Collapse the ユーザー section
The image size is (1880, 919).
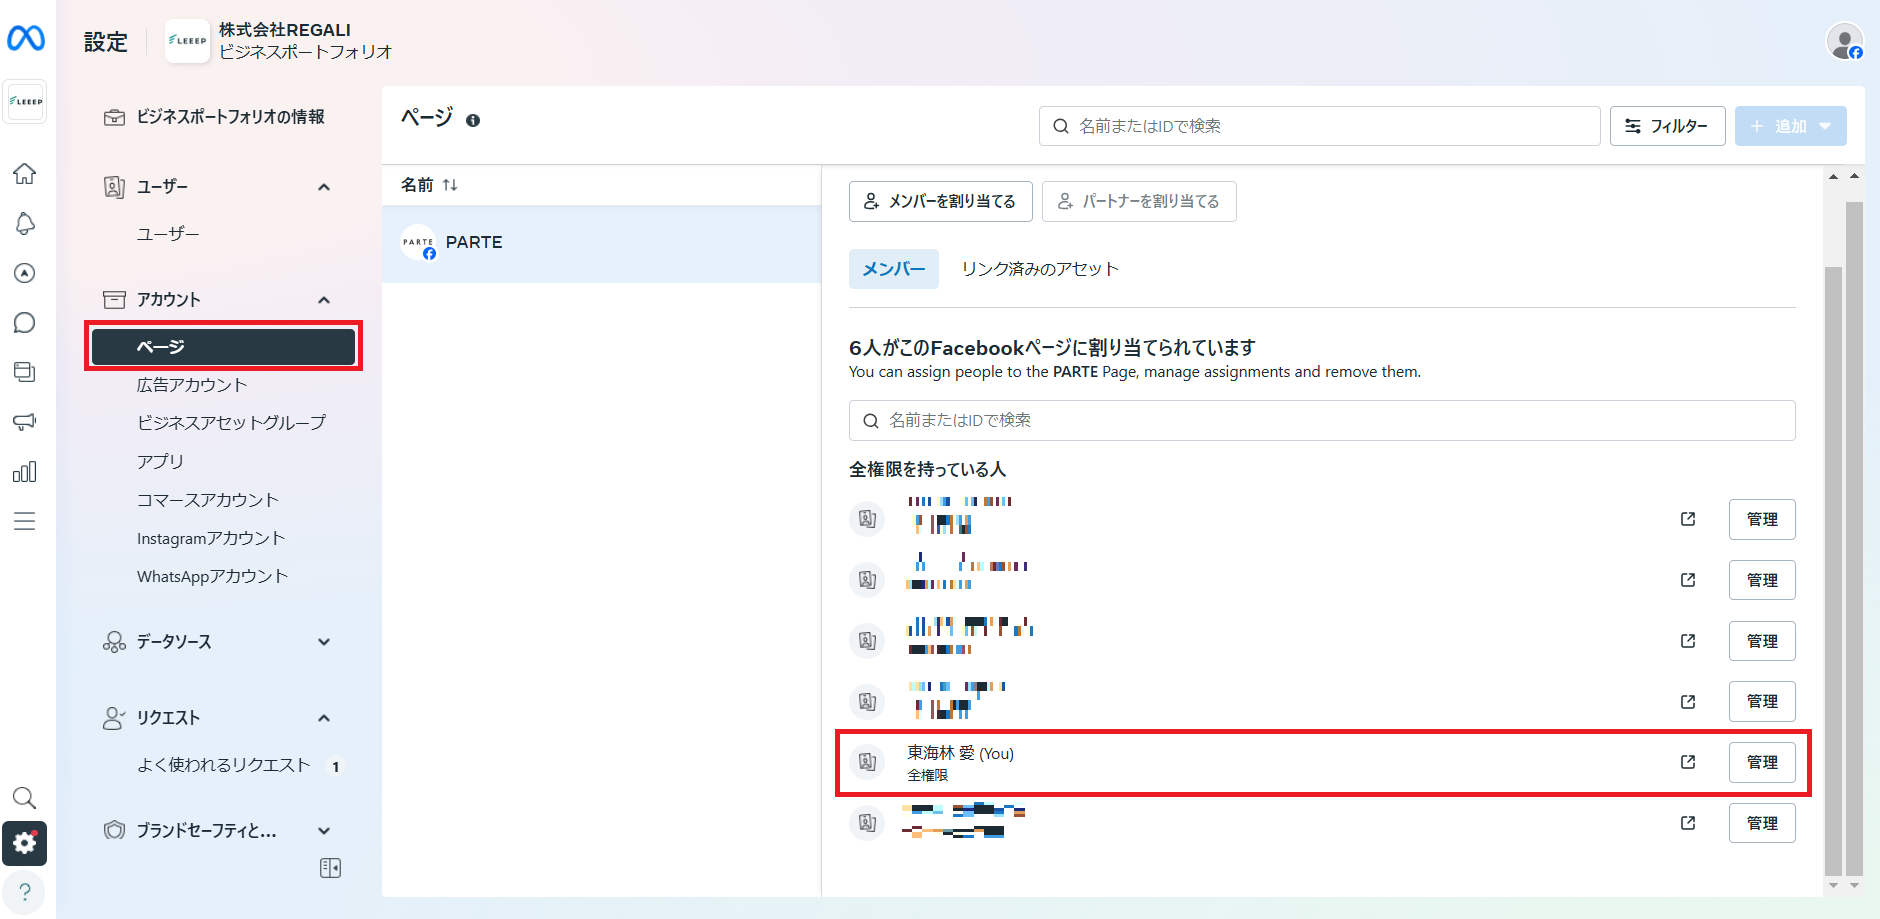point(324,187)
